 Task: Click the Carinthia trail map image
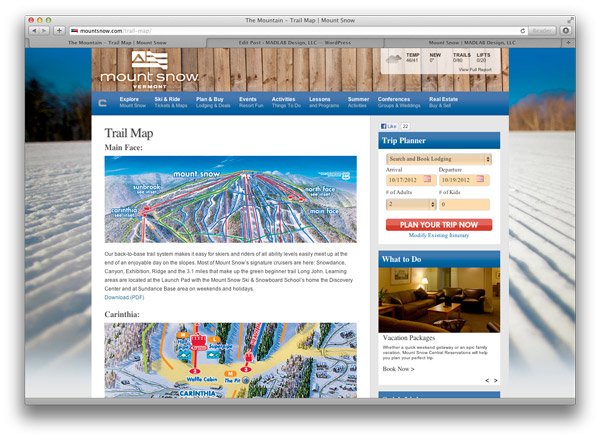(230, 360)
